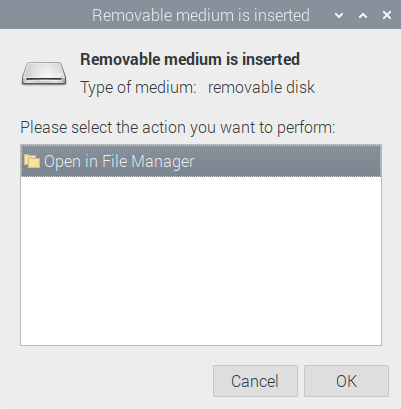
Task: Click the Please select the action prompt text
Action: point(178,128)
